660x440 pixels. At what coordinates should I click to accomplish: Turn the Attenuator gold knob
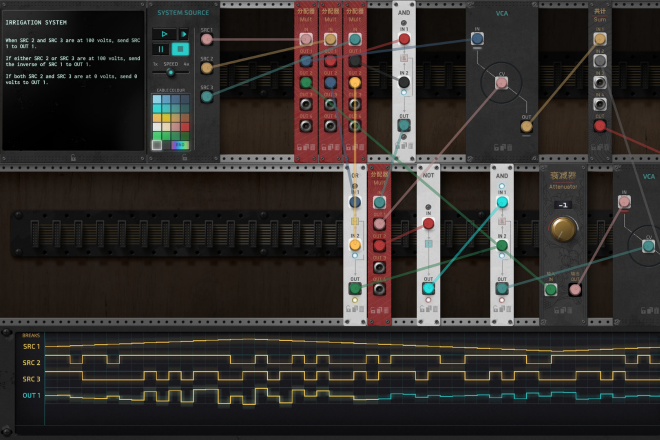563,231
